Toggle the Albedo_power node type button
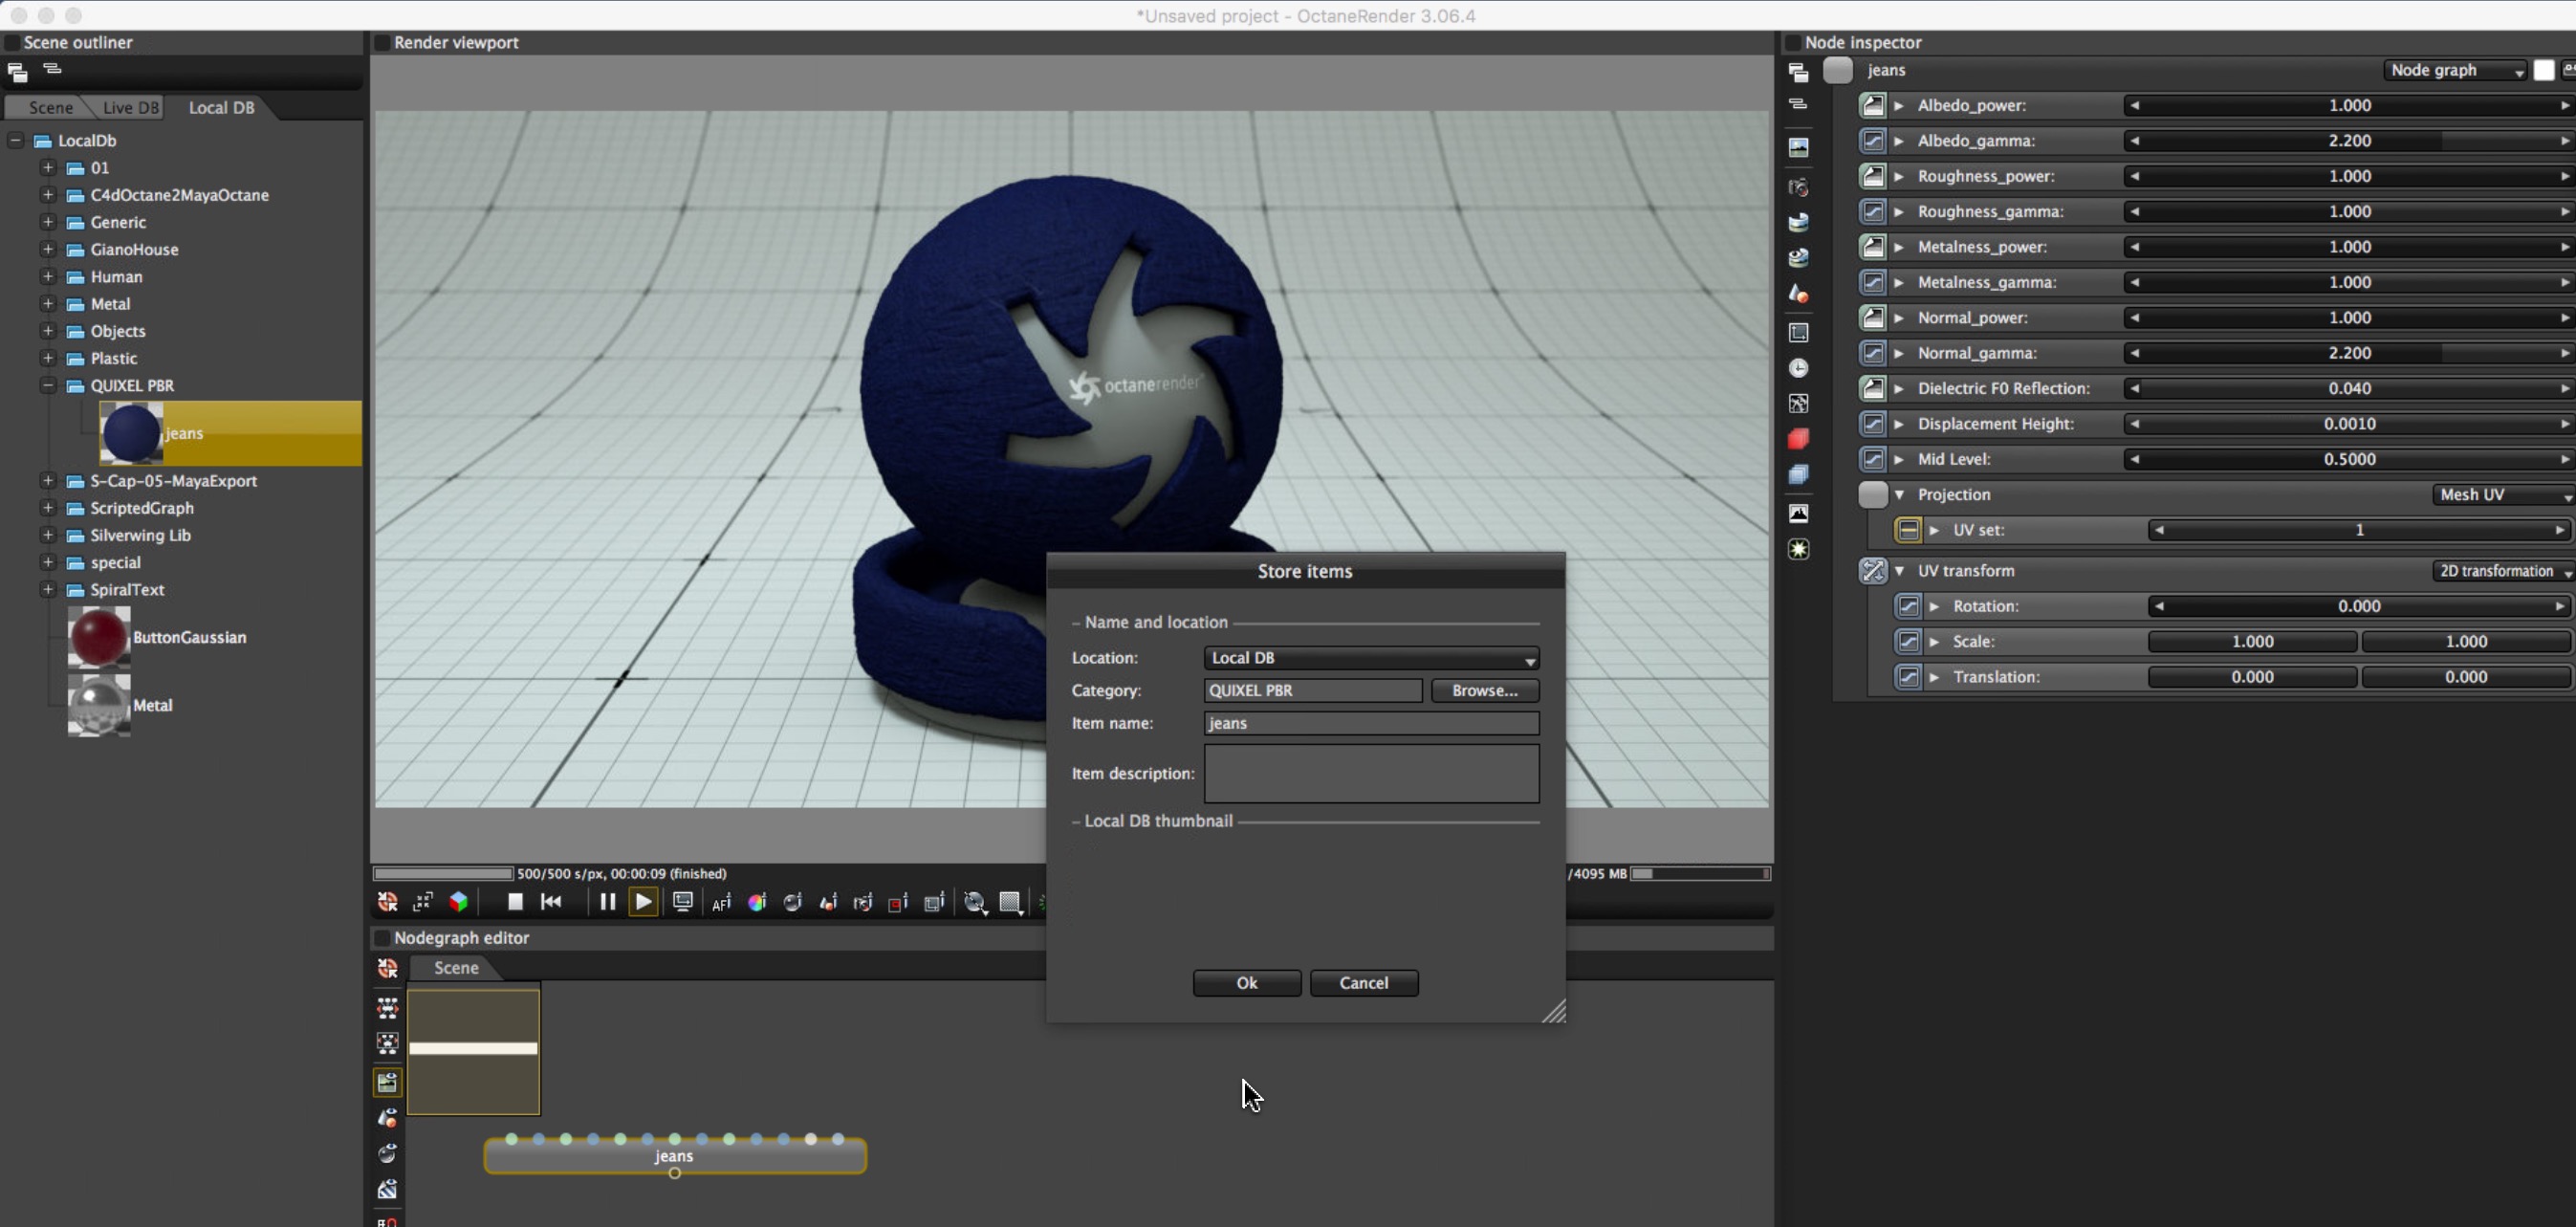The width and height of the screenshot is (2576, 1227). click(1872, 105)
